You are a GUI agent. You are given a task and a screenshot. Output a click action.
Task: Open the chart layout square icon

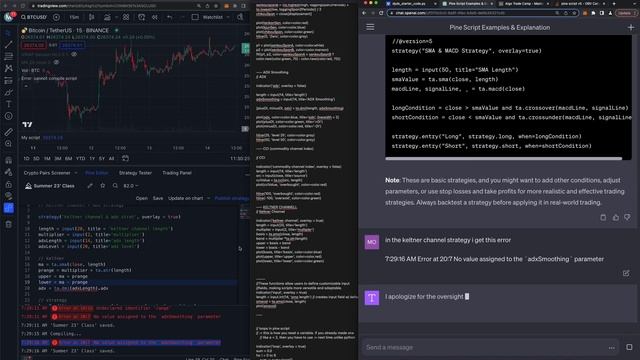[x=195, y=17]
